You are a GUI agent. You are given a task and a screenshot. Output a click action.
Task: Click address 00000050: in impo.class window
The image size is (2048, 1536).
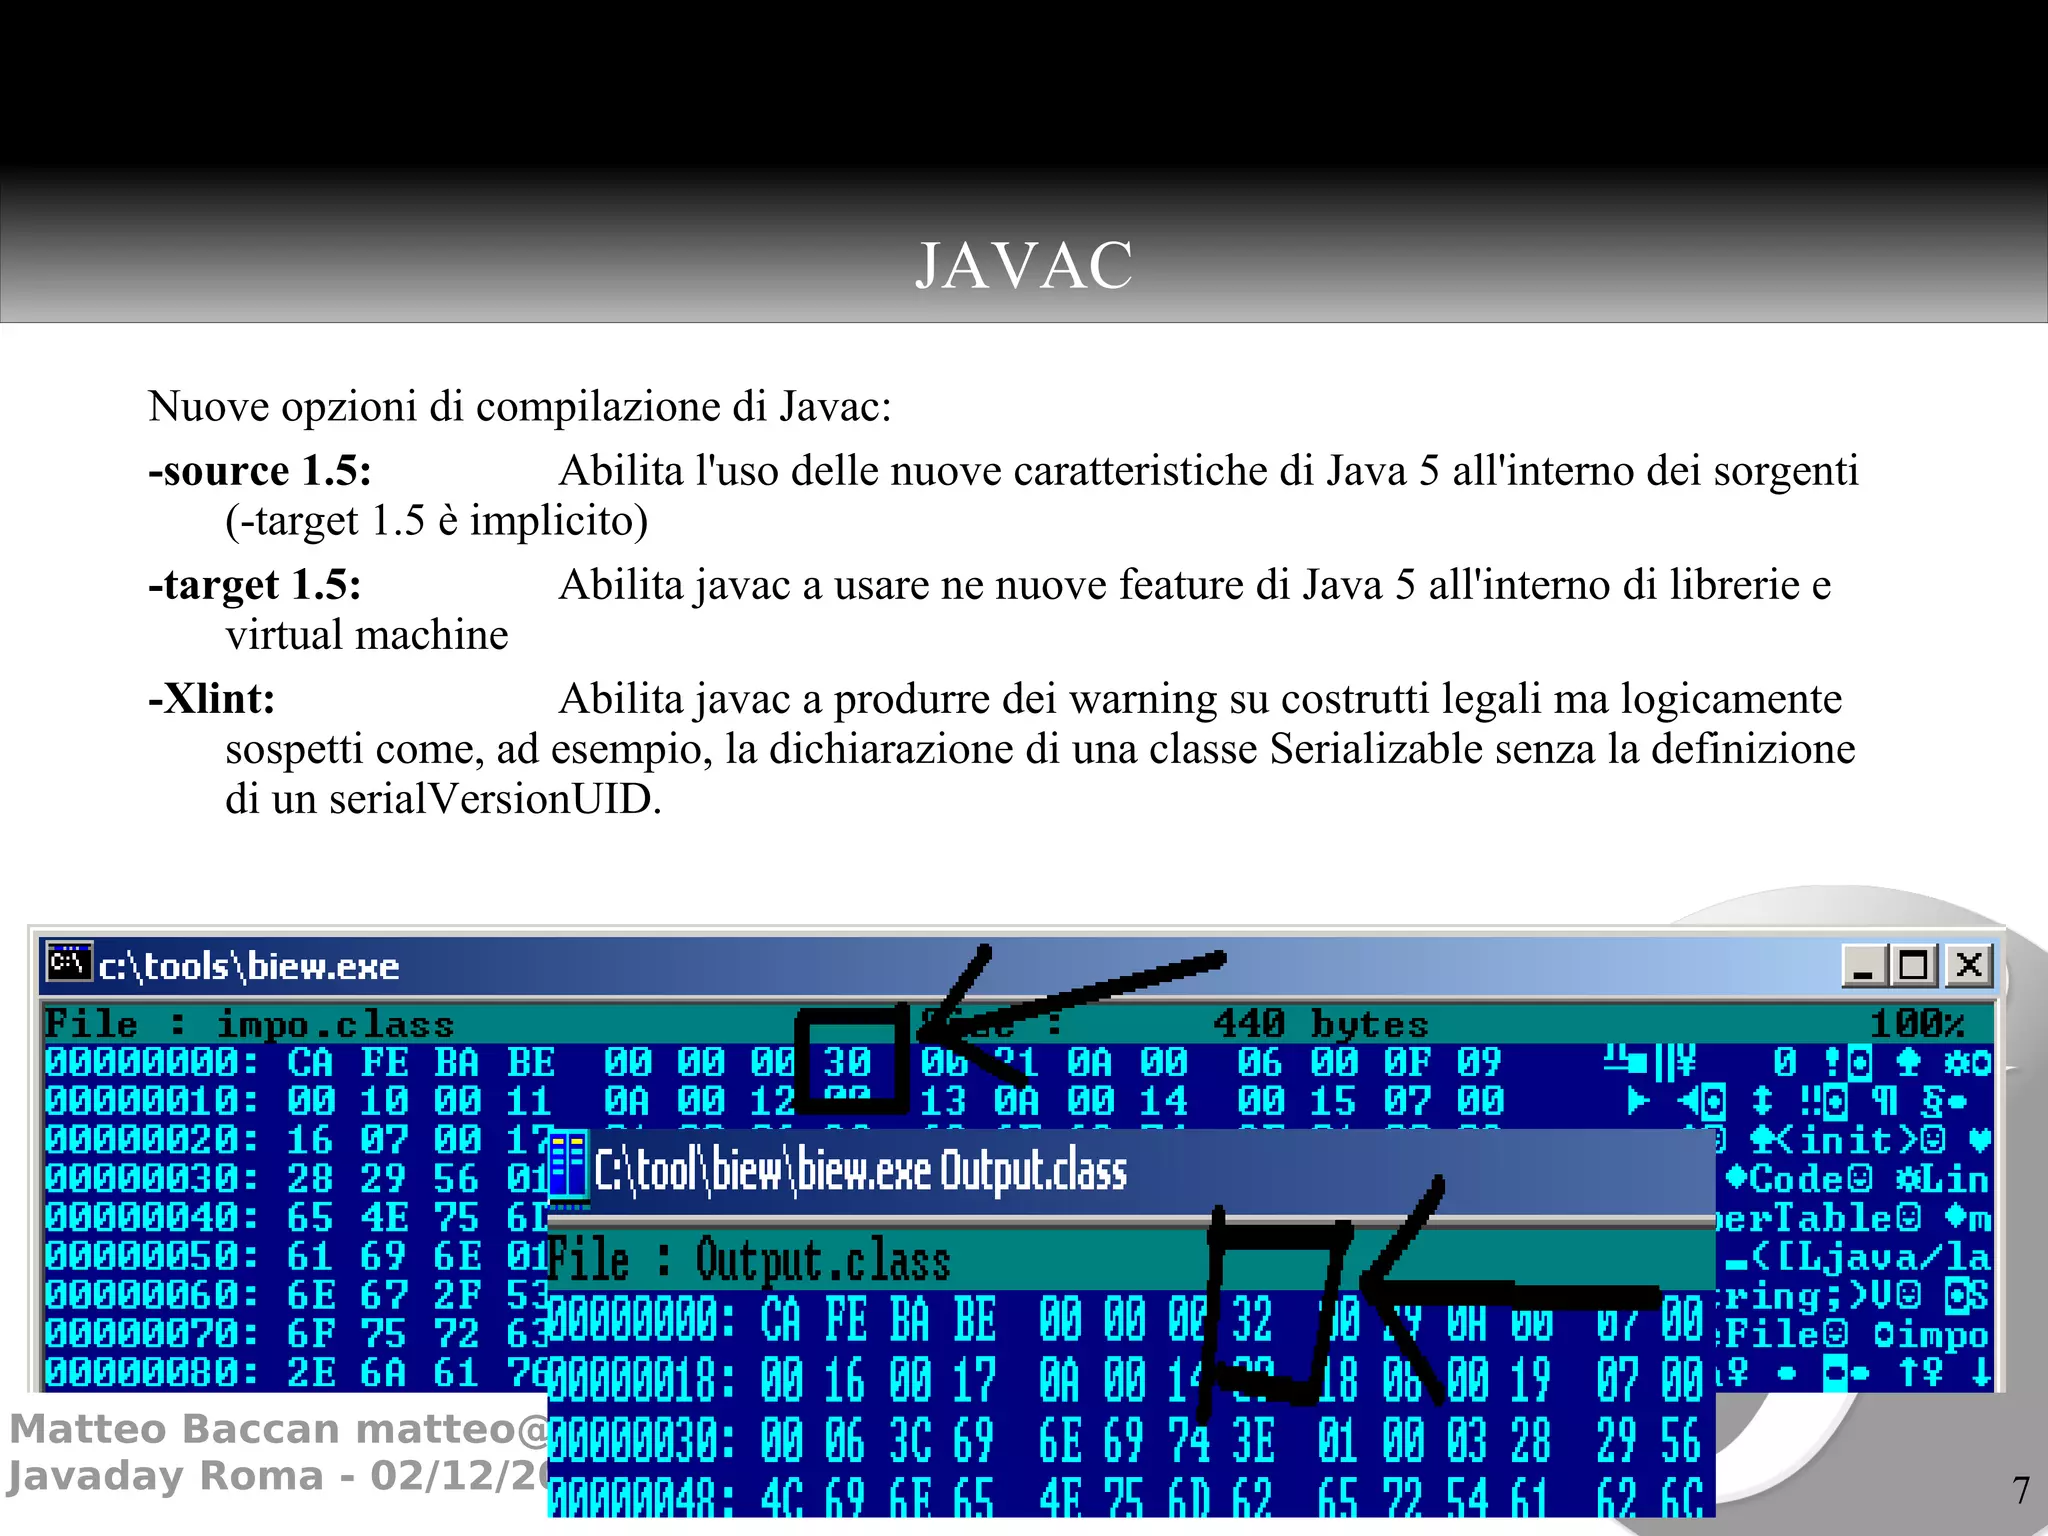[152, 1257]
